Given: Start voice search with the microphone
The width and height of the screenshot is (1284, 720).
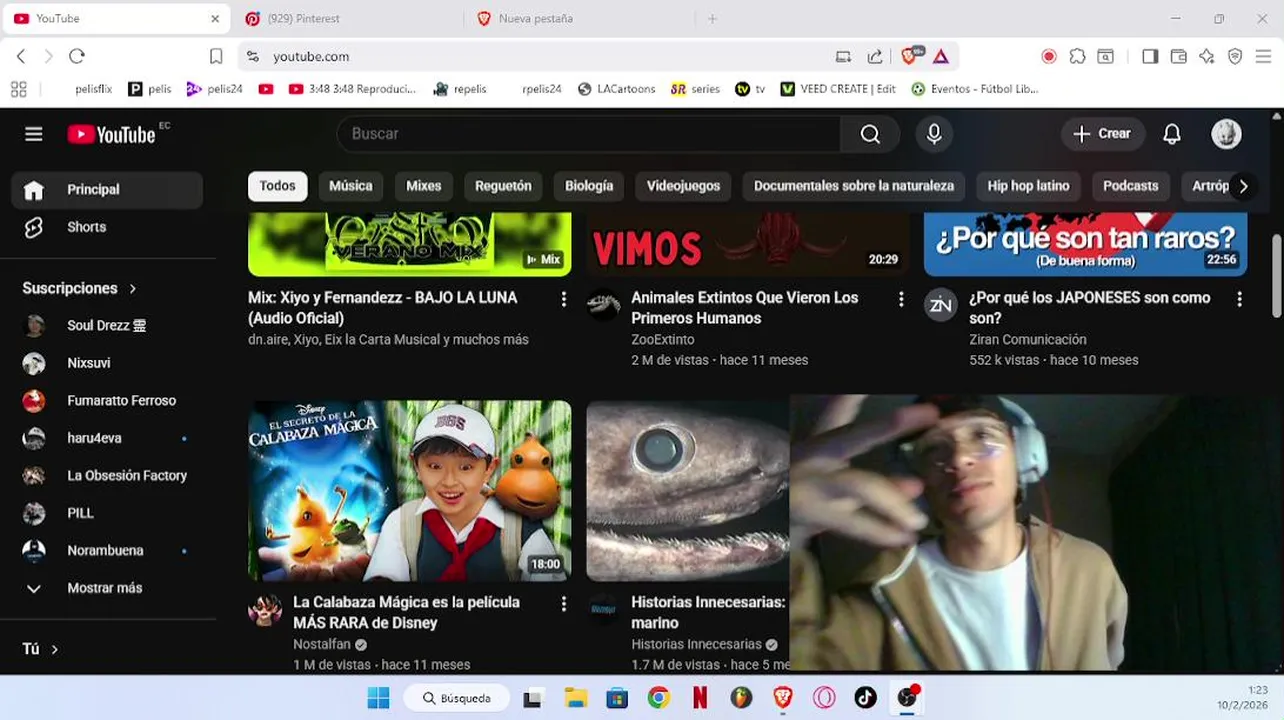Looking at the screenshot, I should click(934, 134).
